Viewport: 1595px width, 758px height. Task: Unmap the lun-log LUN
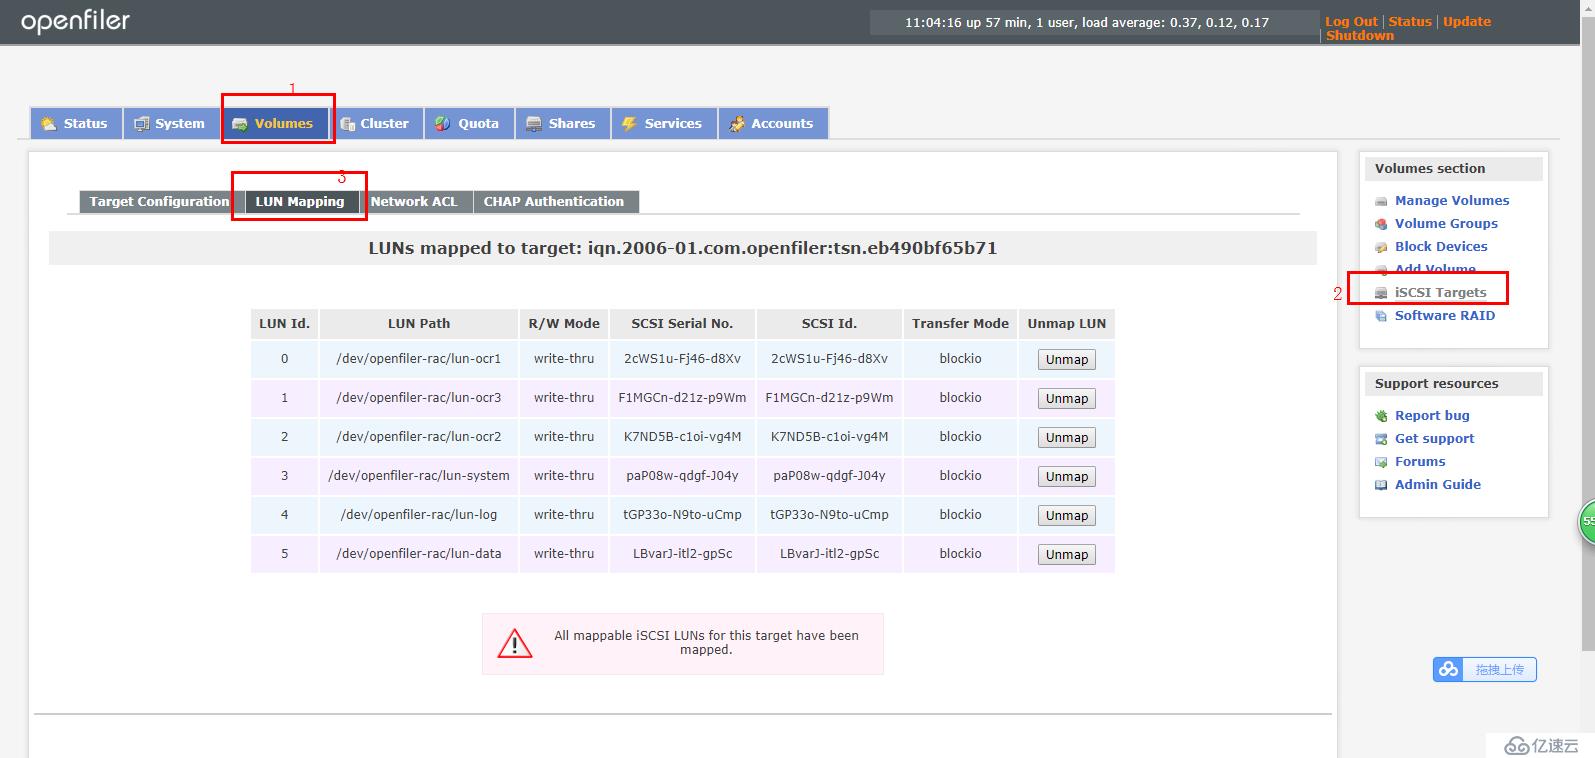click(x=1067, y=516)
